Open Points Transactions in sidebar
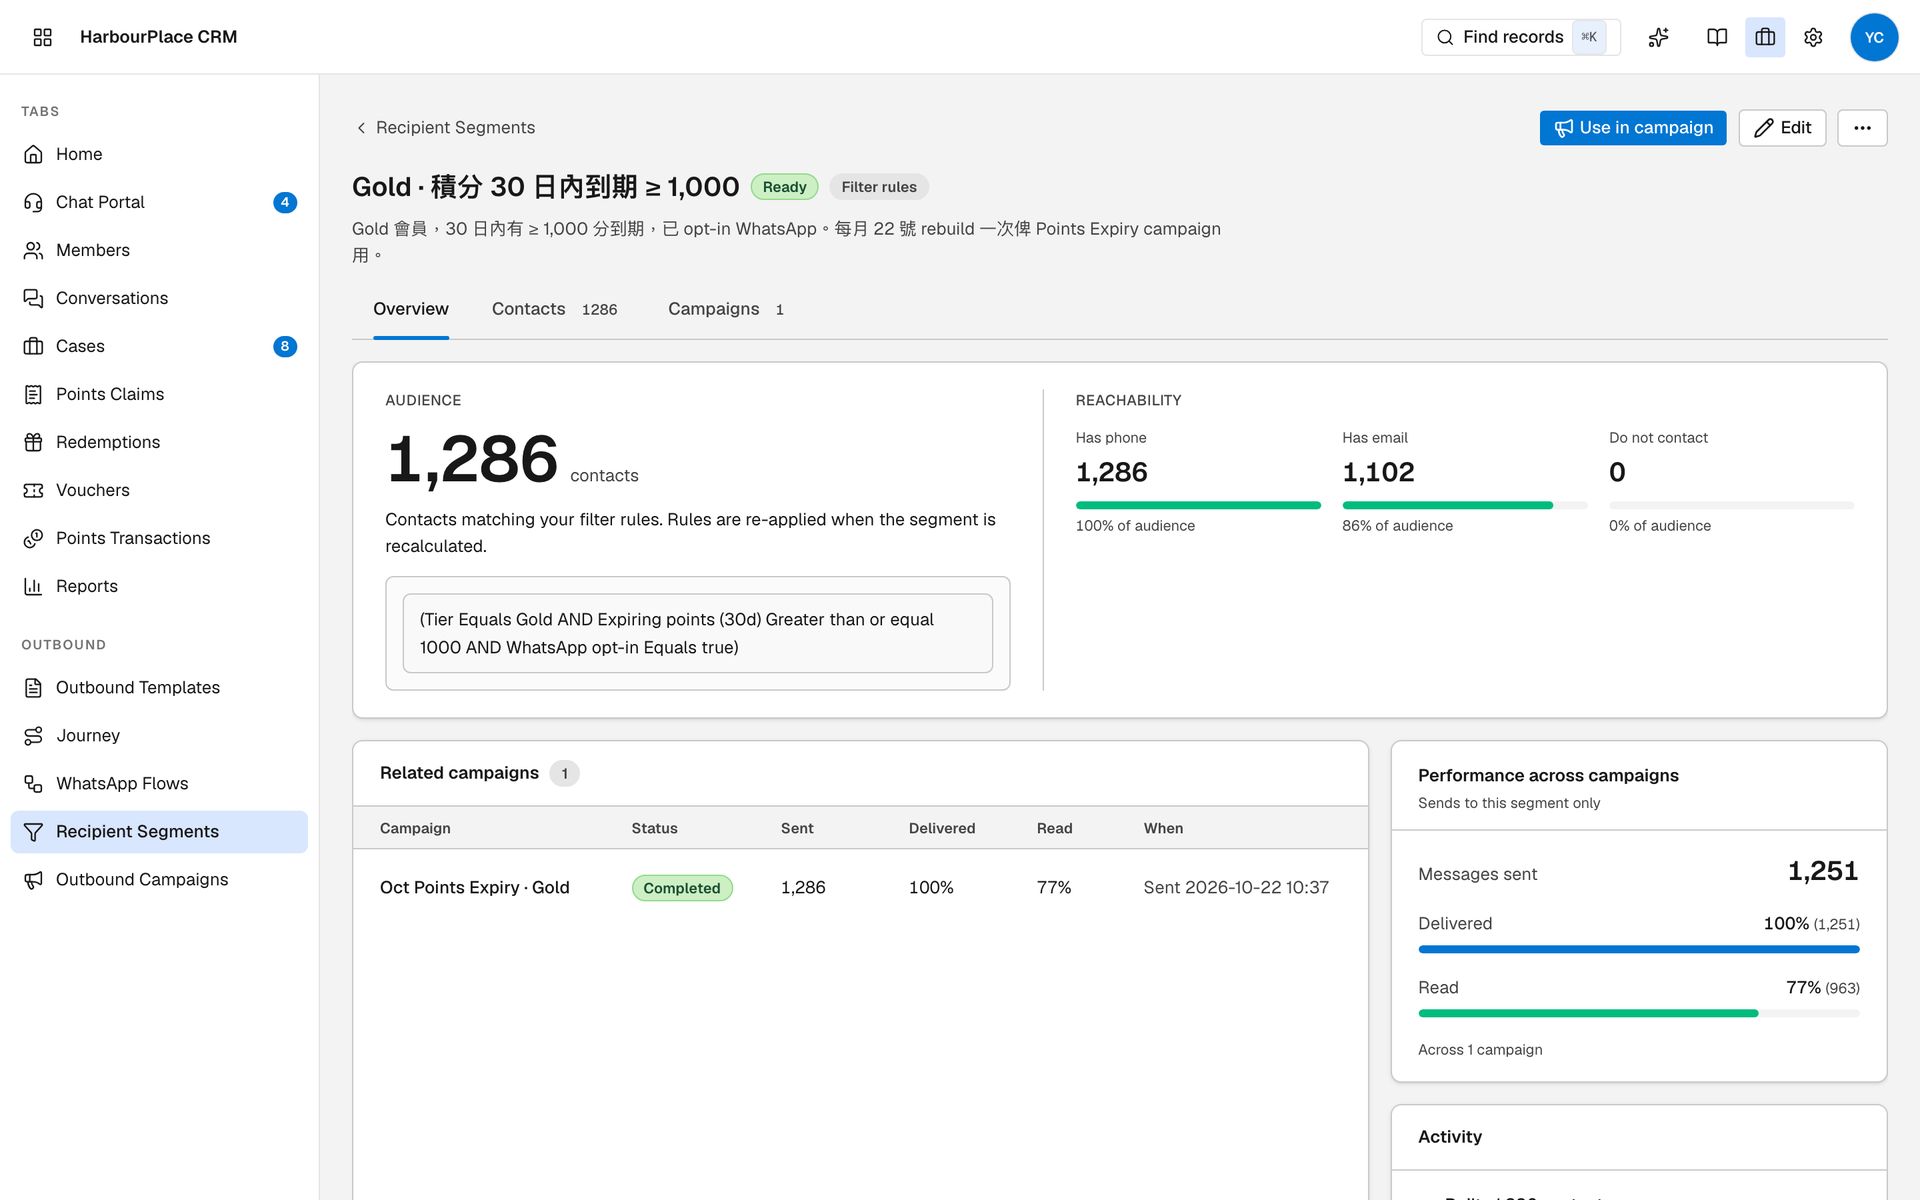 click(159, 538)
